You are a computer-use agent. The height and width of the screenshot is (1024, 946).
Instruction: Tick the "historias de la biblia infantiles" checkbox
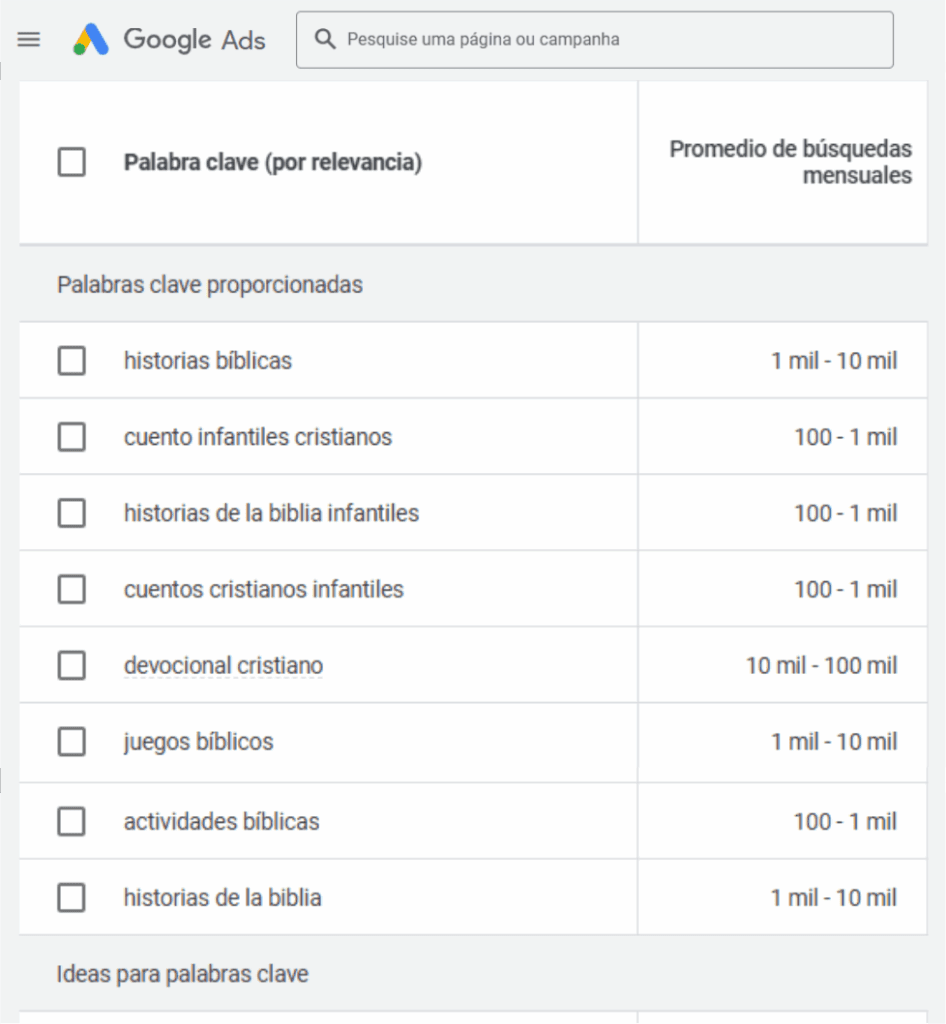[72, 513]
